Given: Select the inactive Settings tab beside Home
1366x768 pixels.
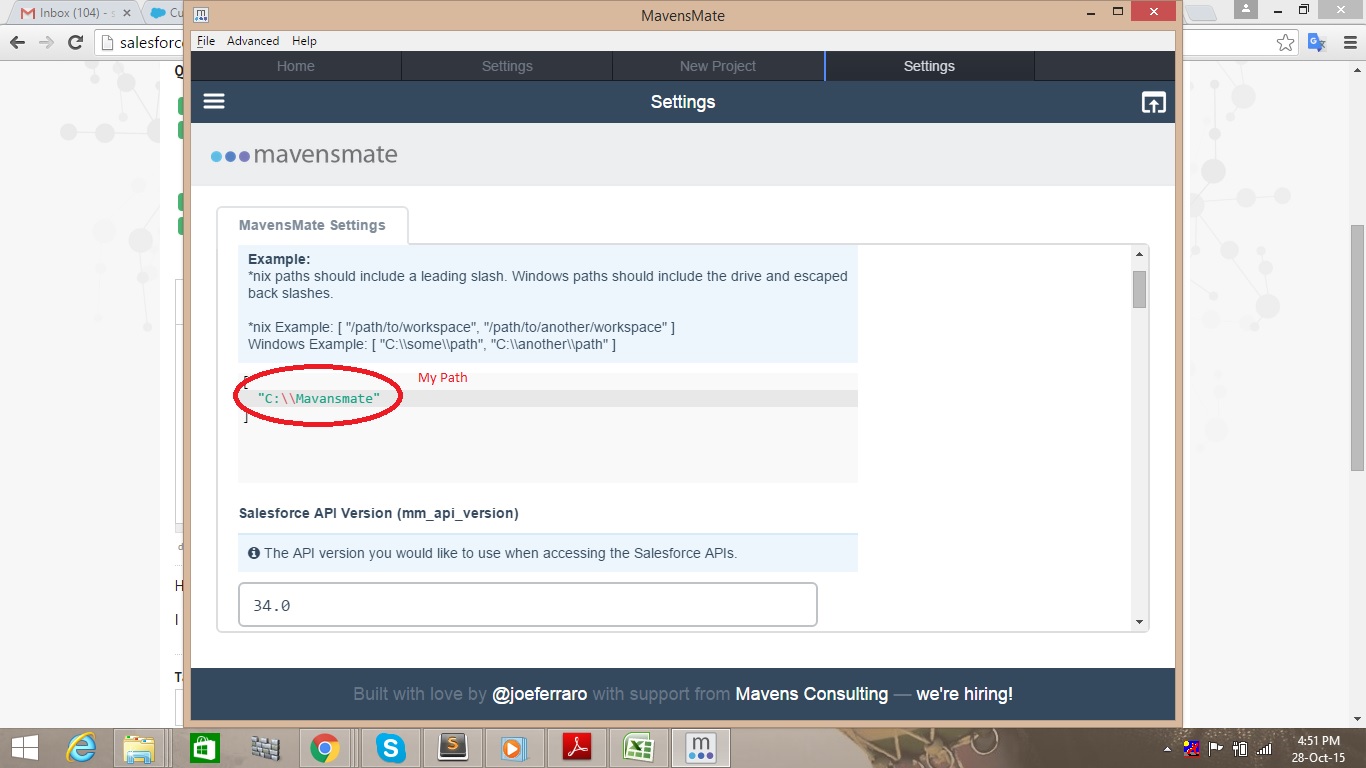Looking at the screenshot, I should [x=507, y=66].
